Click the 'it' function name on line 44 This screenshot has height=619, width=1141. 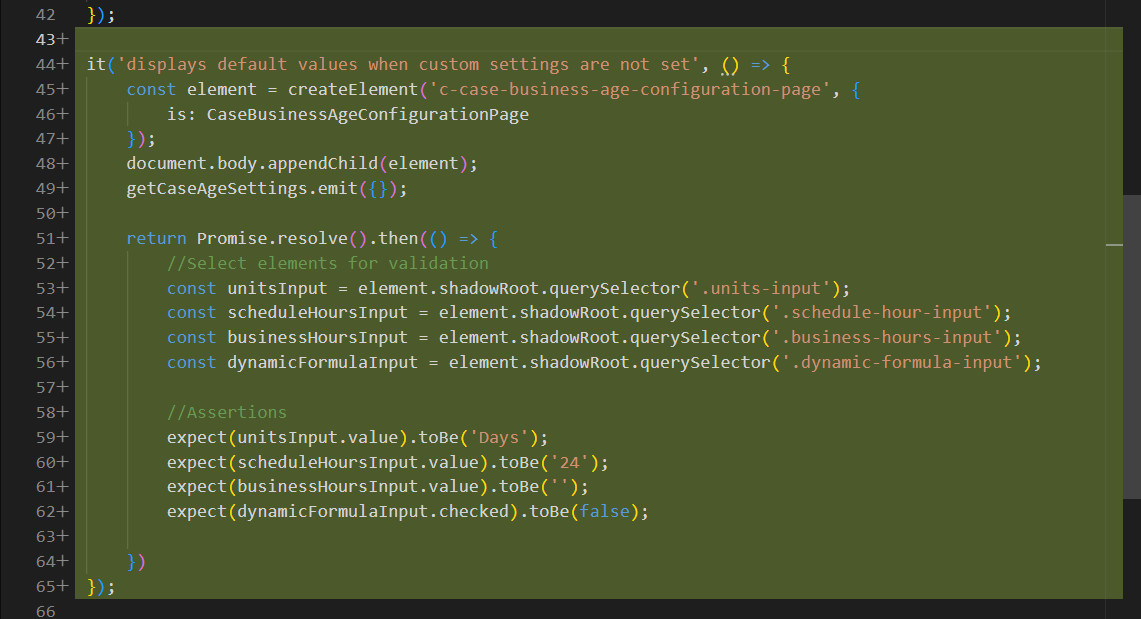pyautogui.click(x=96, y=65)
